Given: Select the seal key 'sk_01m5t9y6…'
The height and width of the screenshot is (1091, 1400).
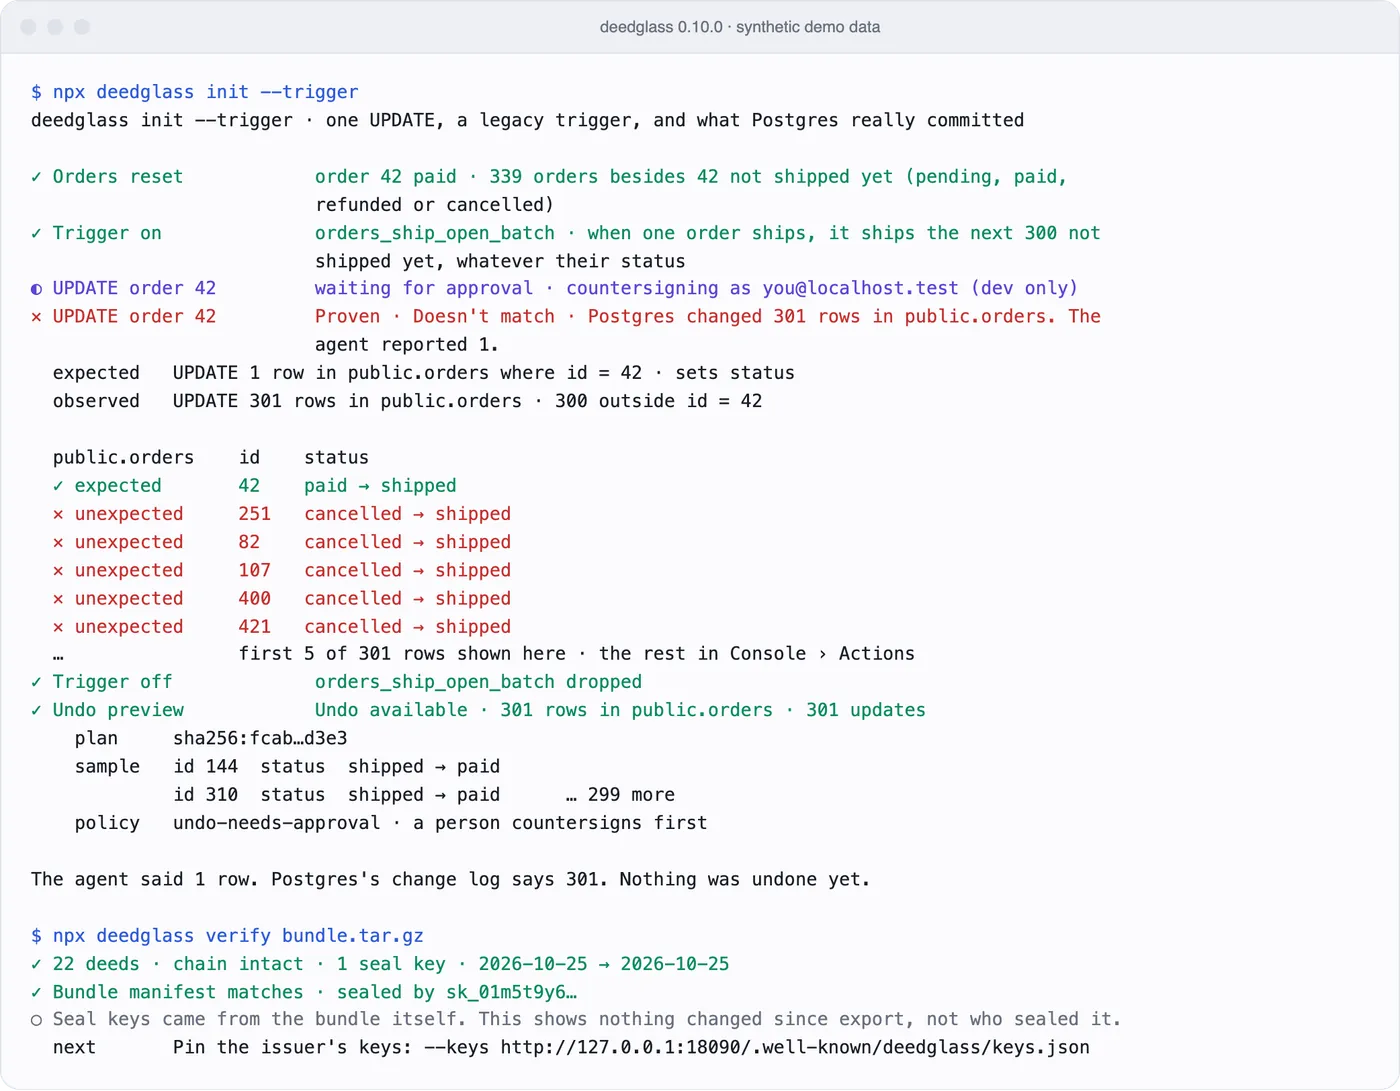Looking at the screenshot, I should pyautogui.click(x=511, y=992).
